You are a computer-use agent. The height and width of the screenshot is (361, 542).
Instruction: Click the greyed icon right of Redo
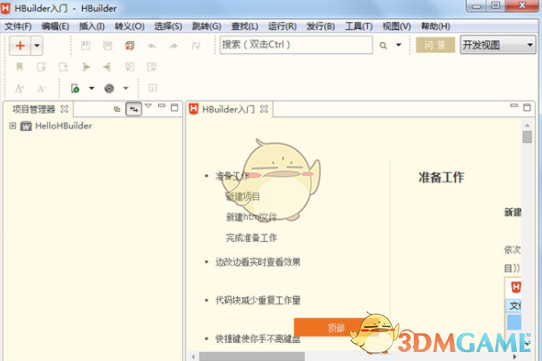click(196, 46)
